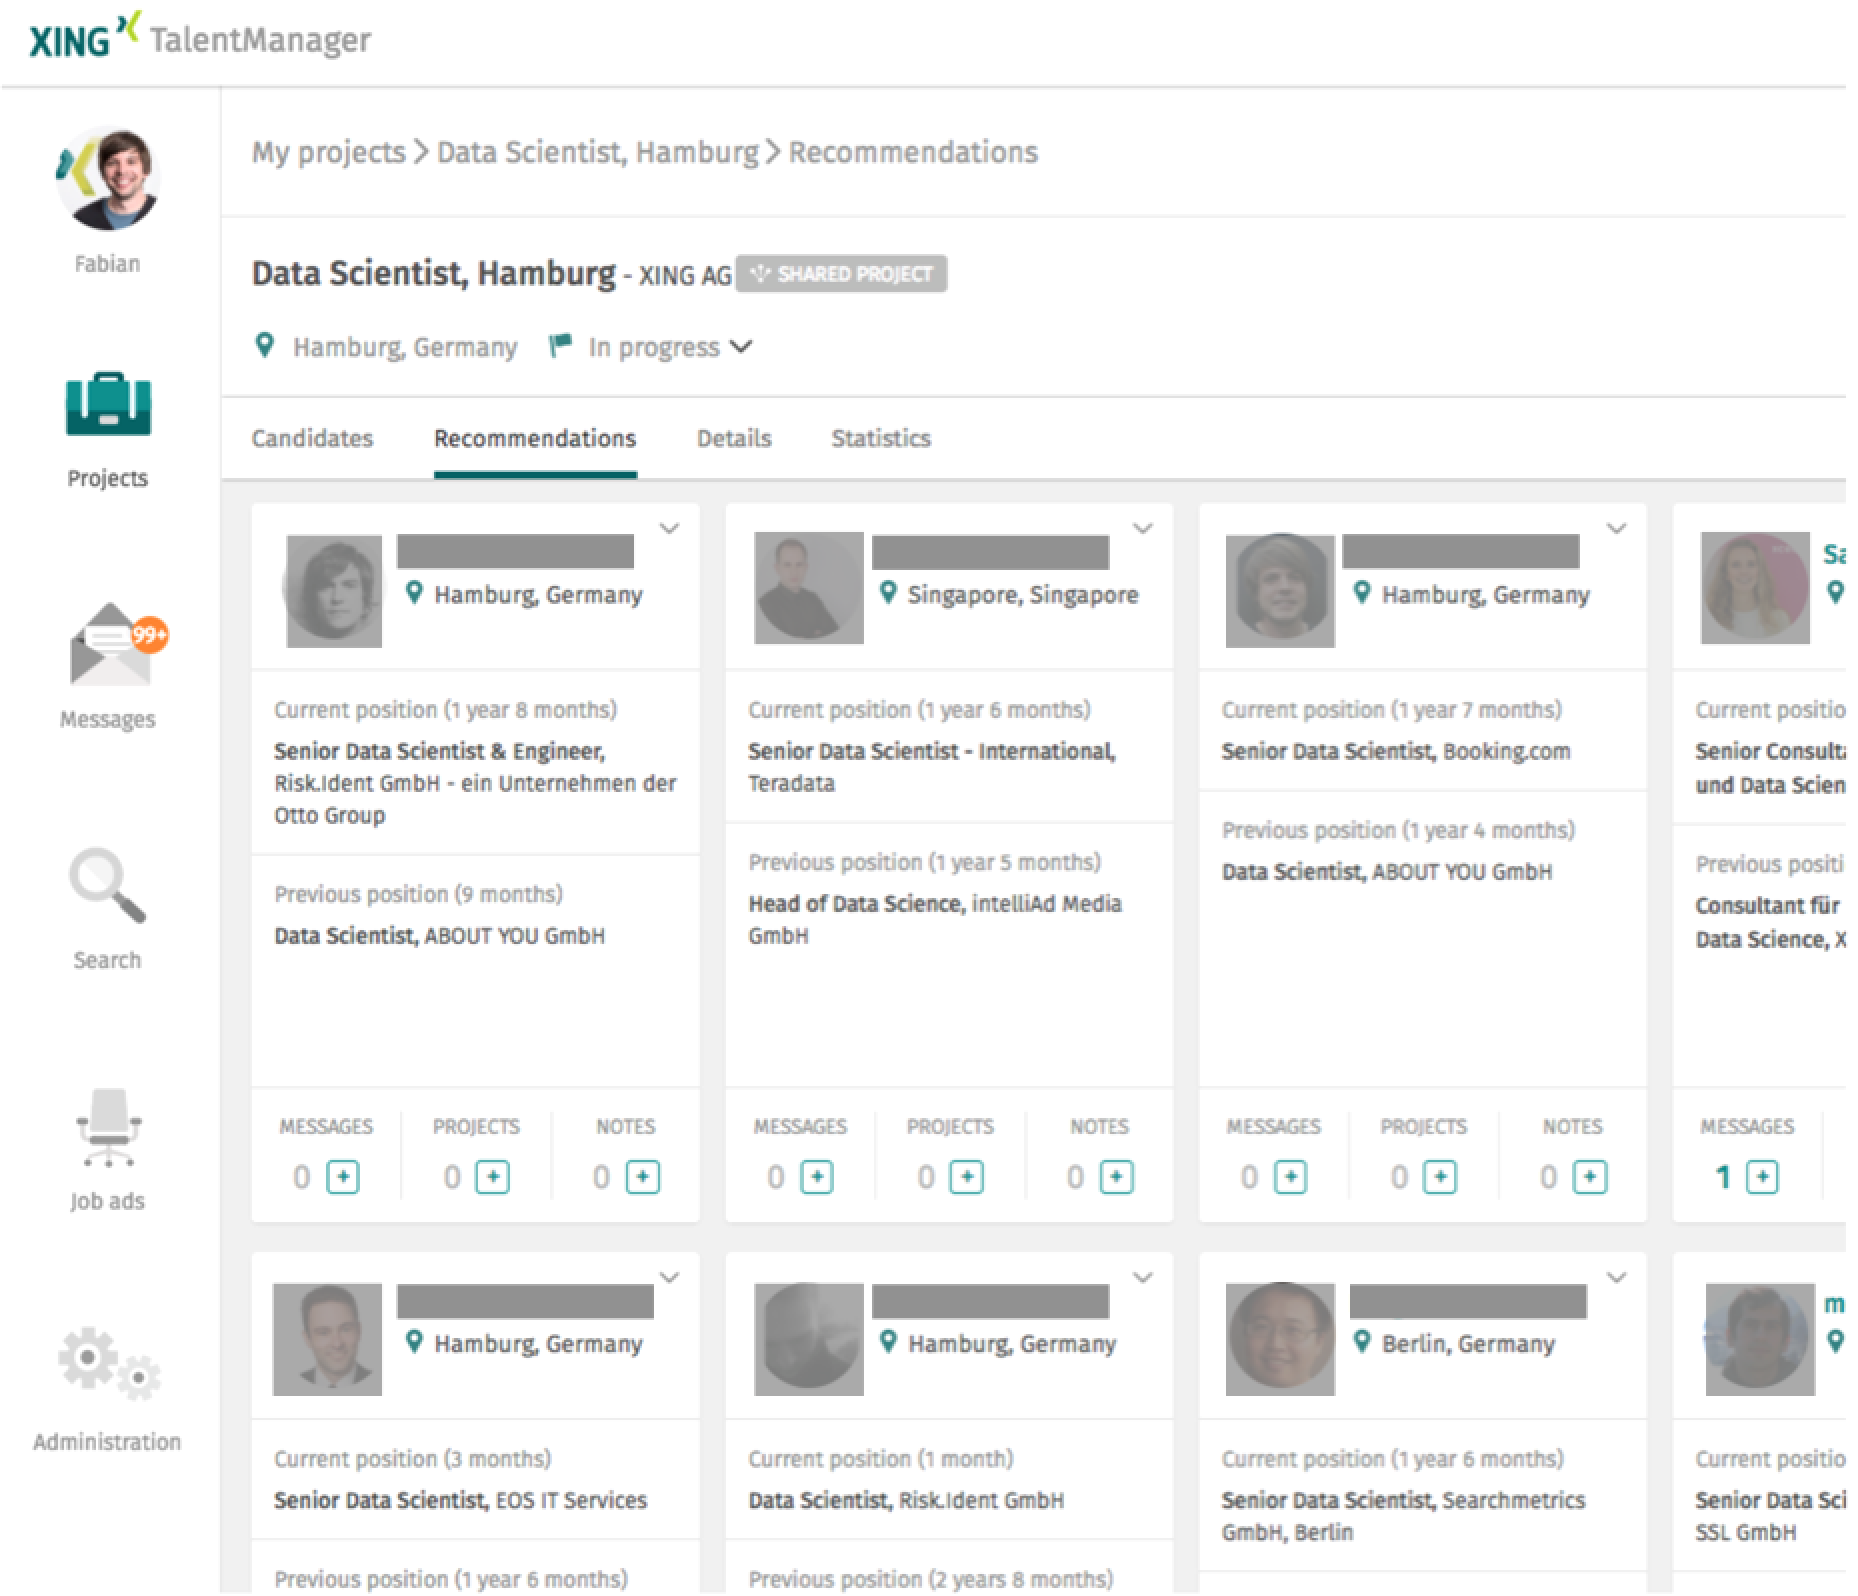1858x1596 pixels.
Task: Add note for Risk.Ident Senior Data Scientist & Engineer card
Action: [642, 1177]
